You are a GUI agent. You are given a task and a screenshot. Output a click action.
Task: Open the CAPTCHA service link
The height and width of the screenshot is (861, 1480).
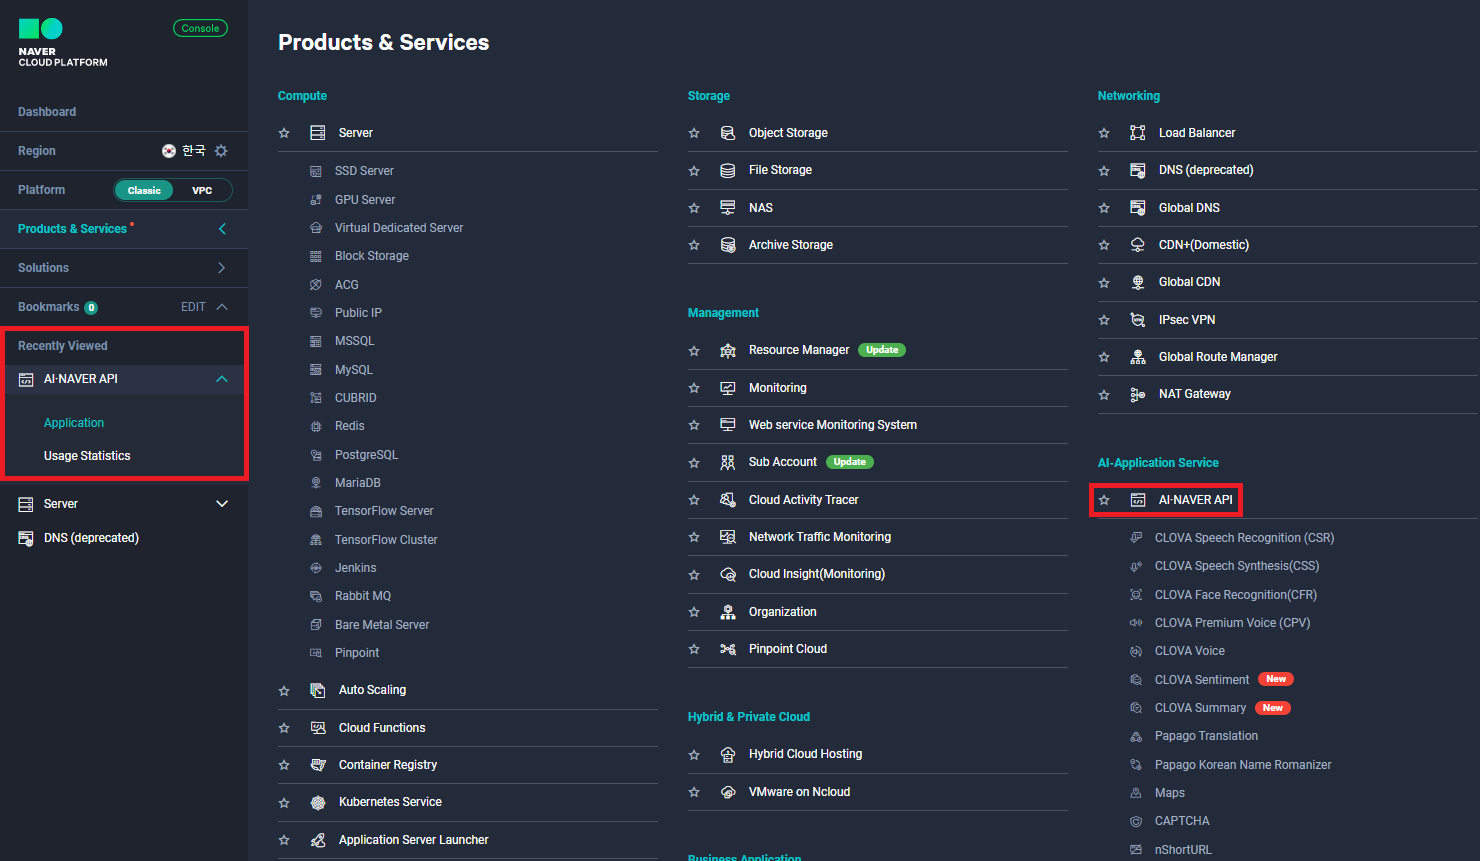point(1182,821)
